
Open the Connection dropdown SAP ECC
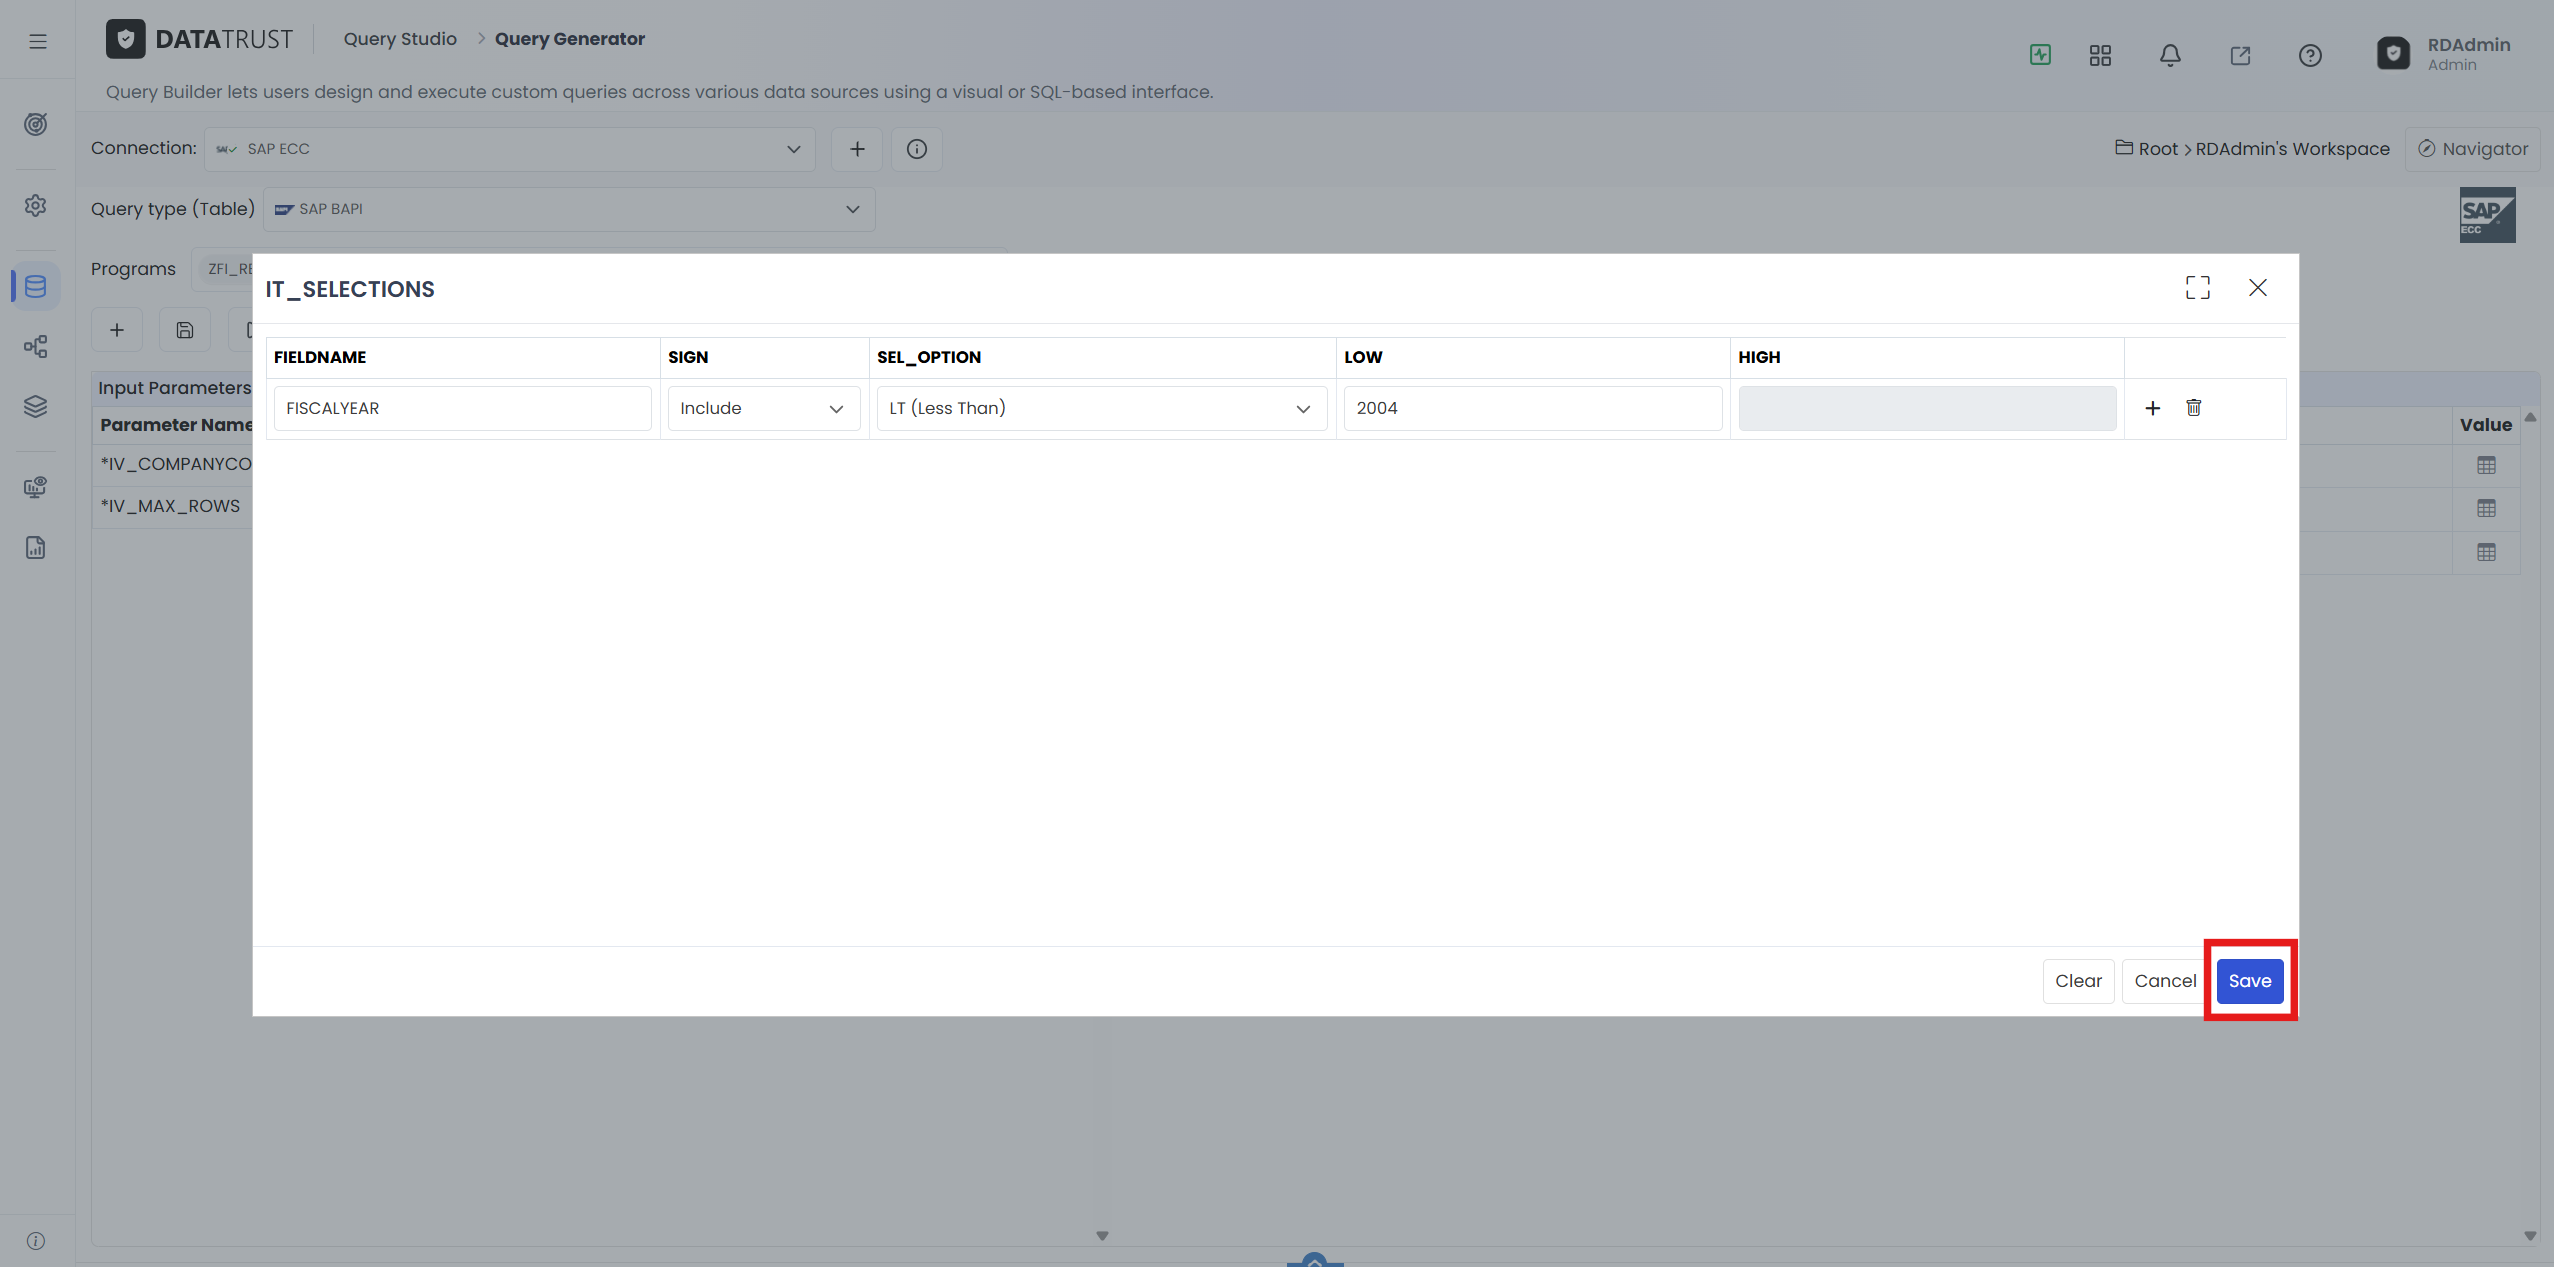click(x=510, y=149)
